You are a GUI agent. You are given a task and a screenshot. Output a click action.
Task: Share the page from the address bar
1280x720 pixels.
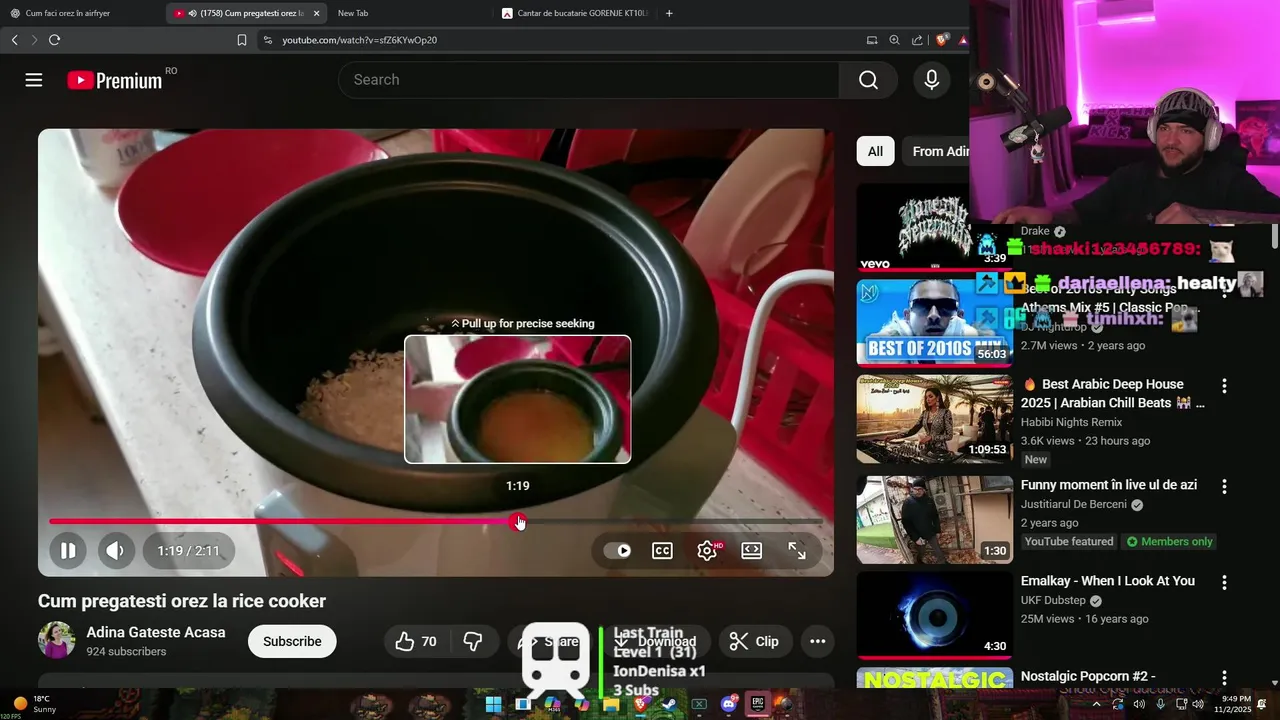pyautogui.click(x=917, y=40)
